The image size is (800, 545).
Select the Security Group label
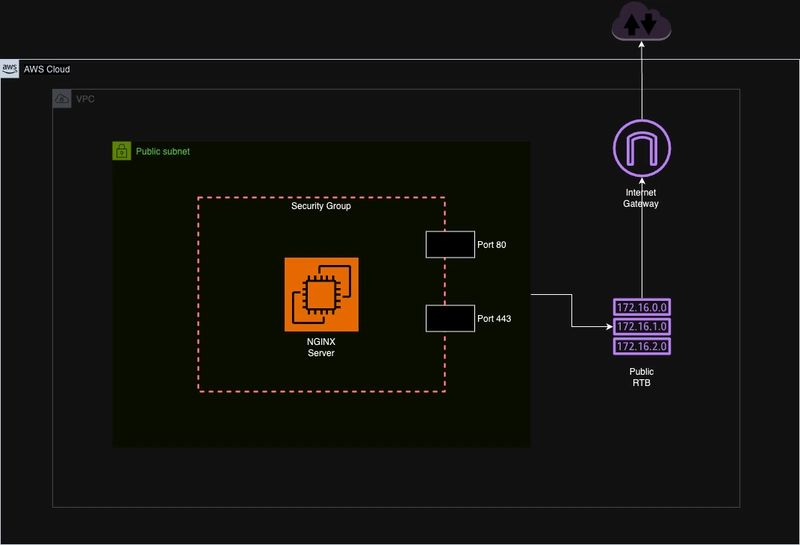point(321,206)
